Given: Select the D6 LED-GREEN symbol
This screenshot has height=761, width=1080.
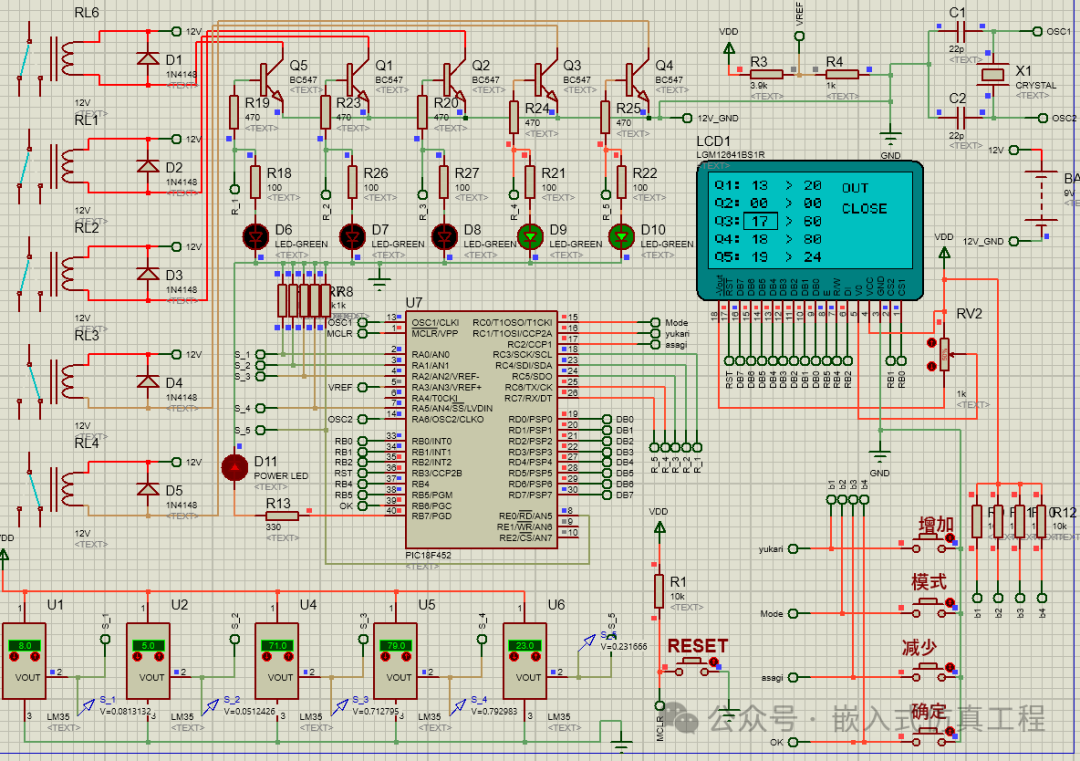Looking at the screenshot, I should click(x=256, y=237).
